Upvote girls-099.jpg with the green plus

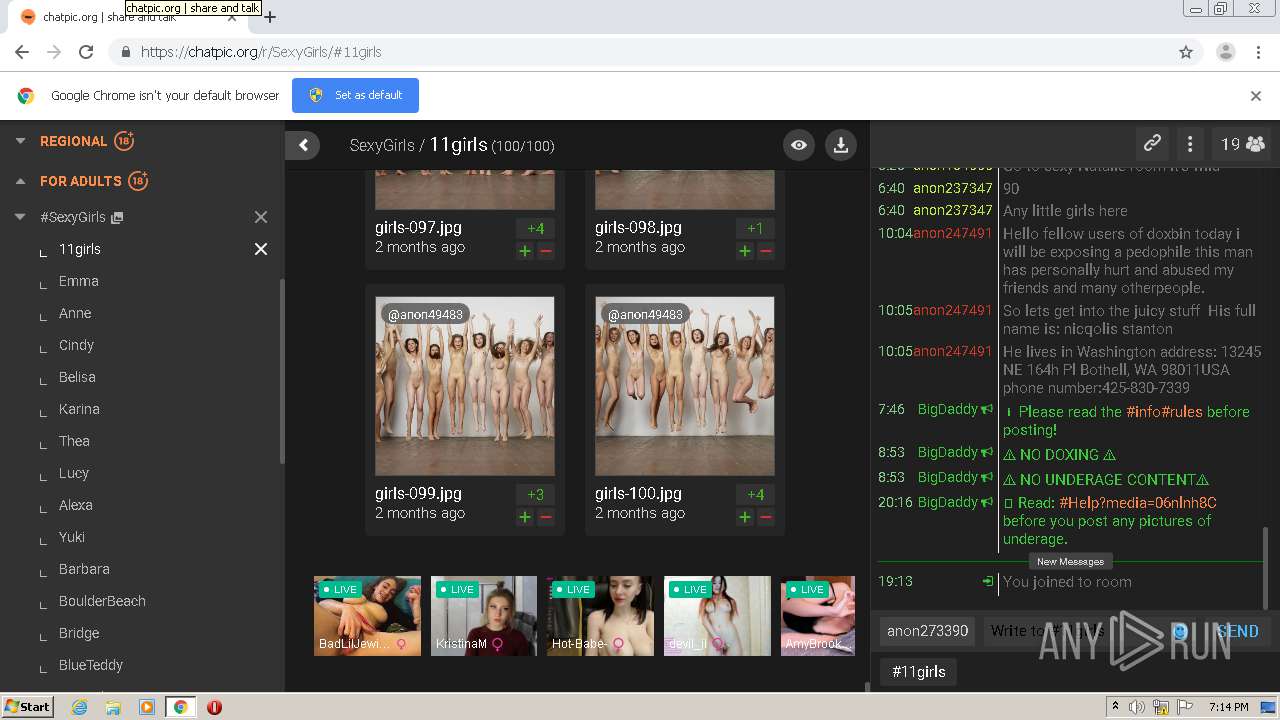pos(524,517)
